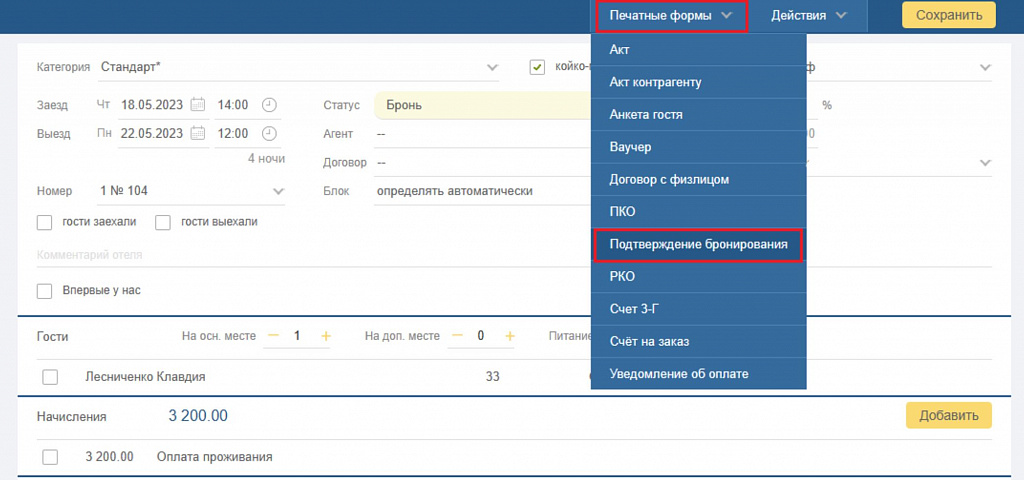Expand dropdown at right of category row

(x=985, y=67)
